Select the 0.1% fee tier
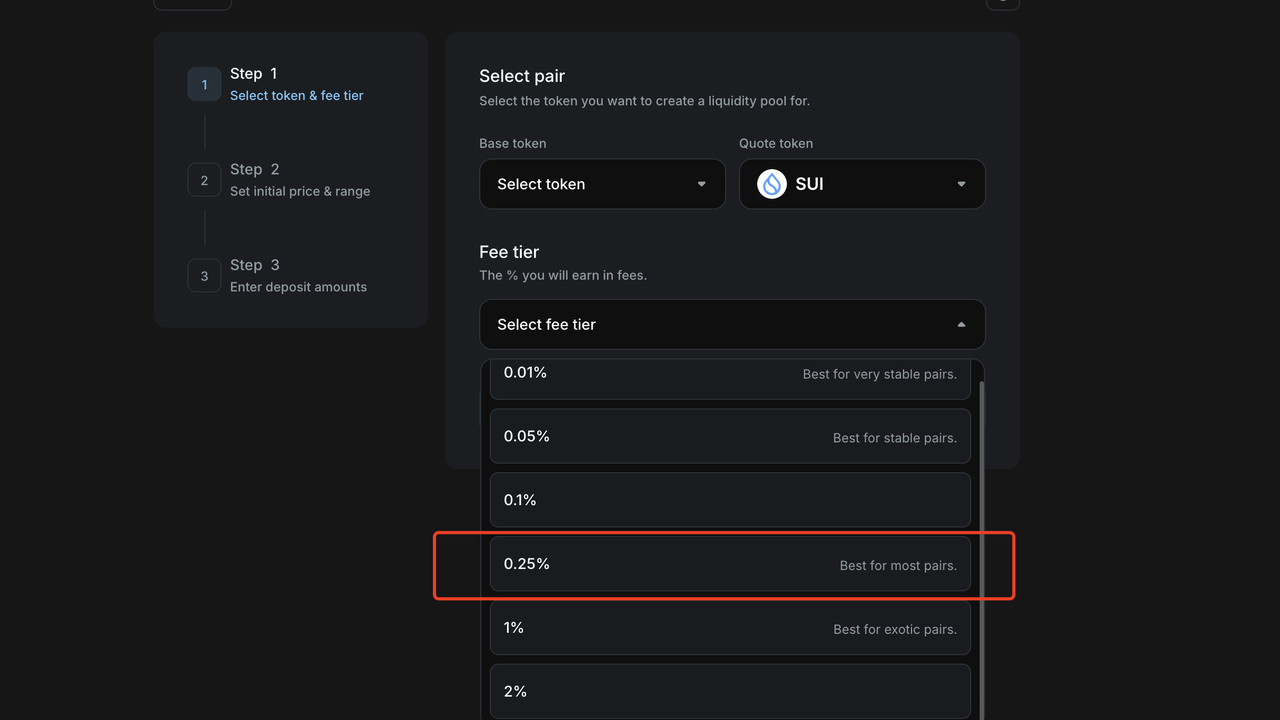 [730, 500]
